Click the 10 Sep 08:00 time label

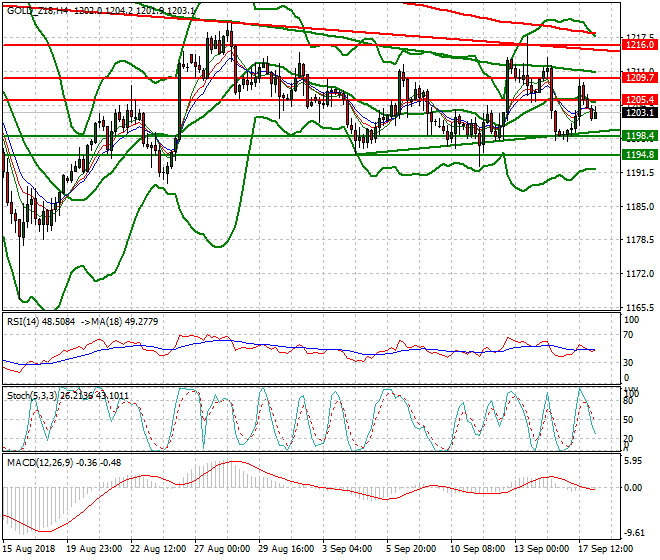(478, 549)
